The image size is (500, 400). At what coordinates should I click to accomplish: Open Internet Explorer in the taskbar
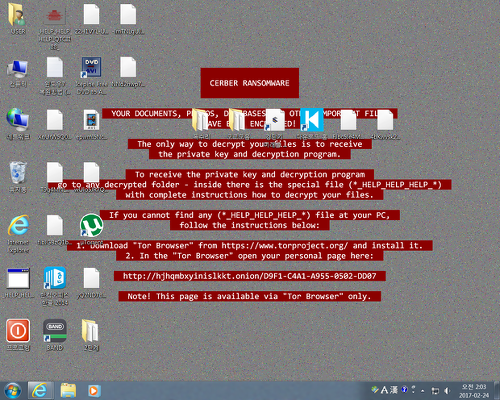tap(40, 391)
